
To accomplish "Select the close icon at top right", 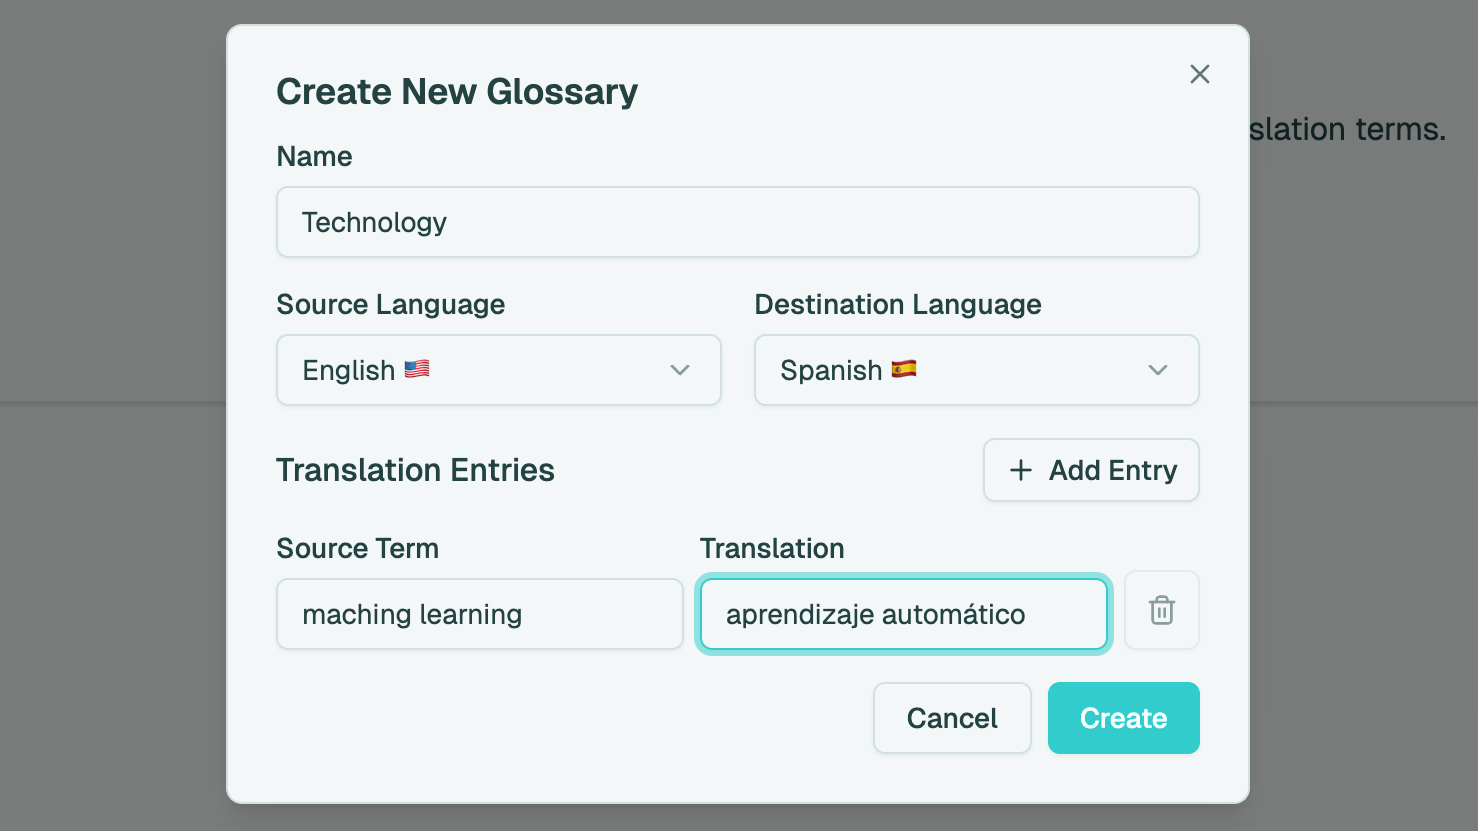I will [x=1199, y=74].
